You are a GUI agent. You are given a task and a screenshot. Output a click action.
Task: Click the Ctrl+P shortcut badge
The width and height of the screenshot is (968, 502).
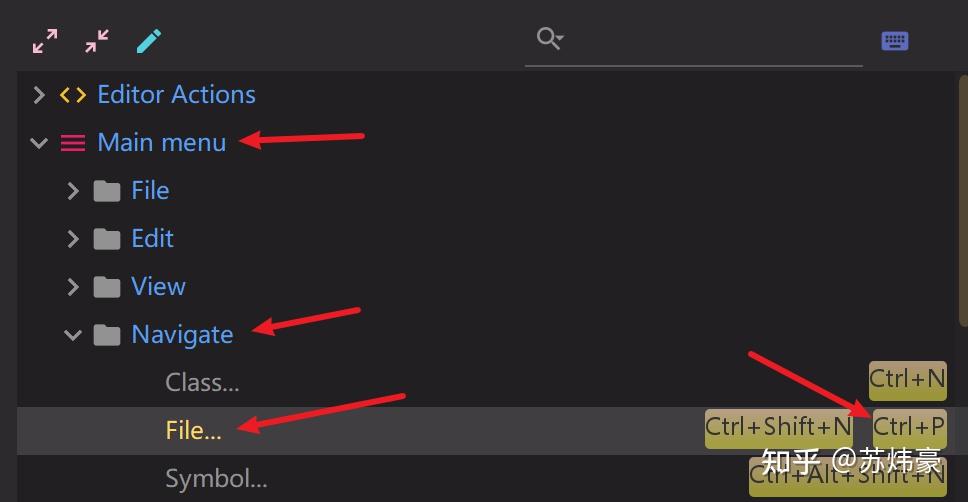click(909, 428)
